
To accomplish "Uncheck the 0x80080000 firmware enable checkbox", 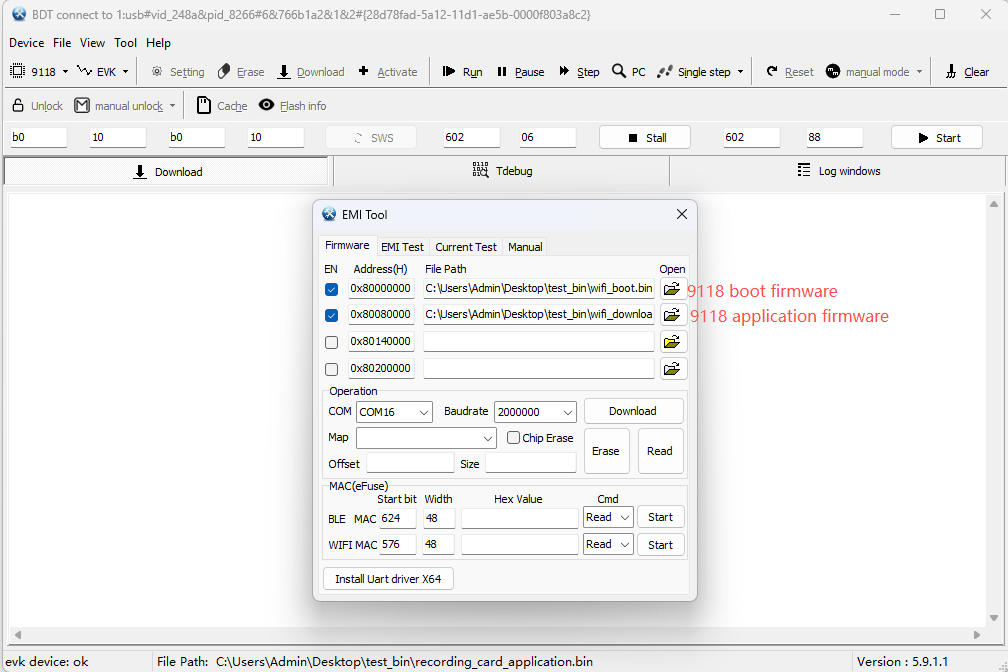I will (332, 316).
